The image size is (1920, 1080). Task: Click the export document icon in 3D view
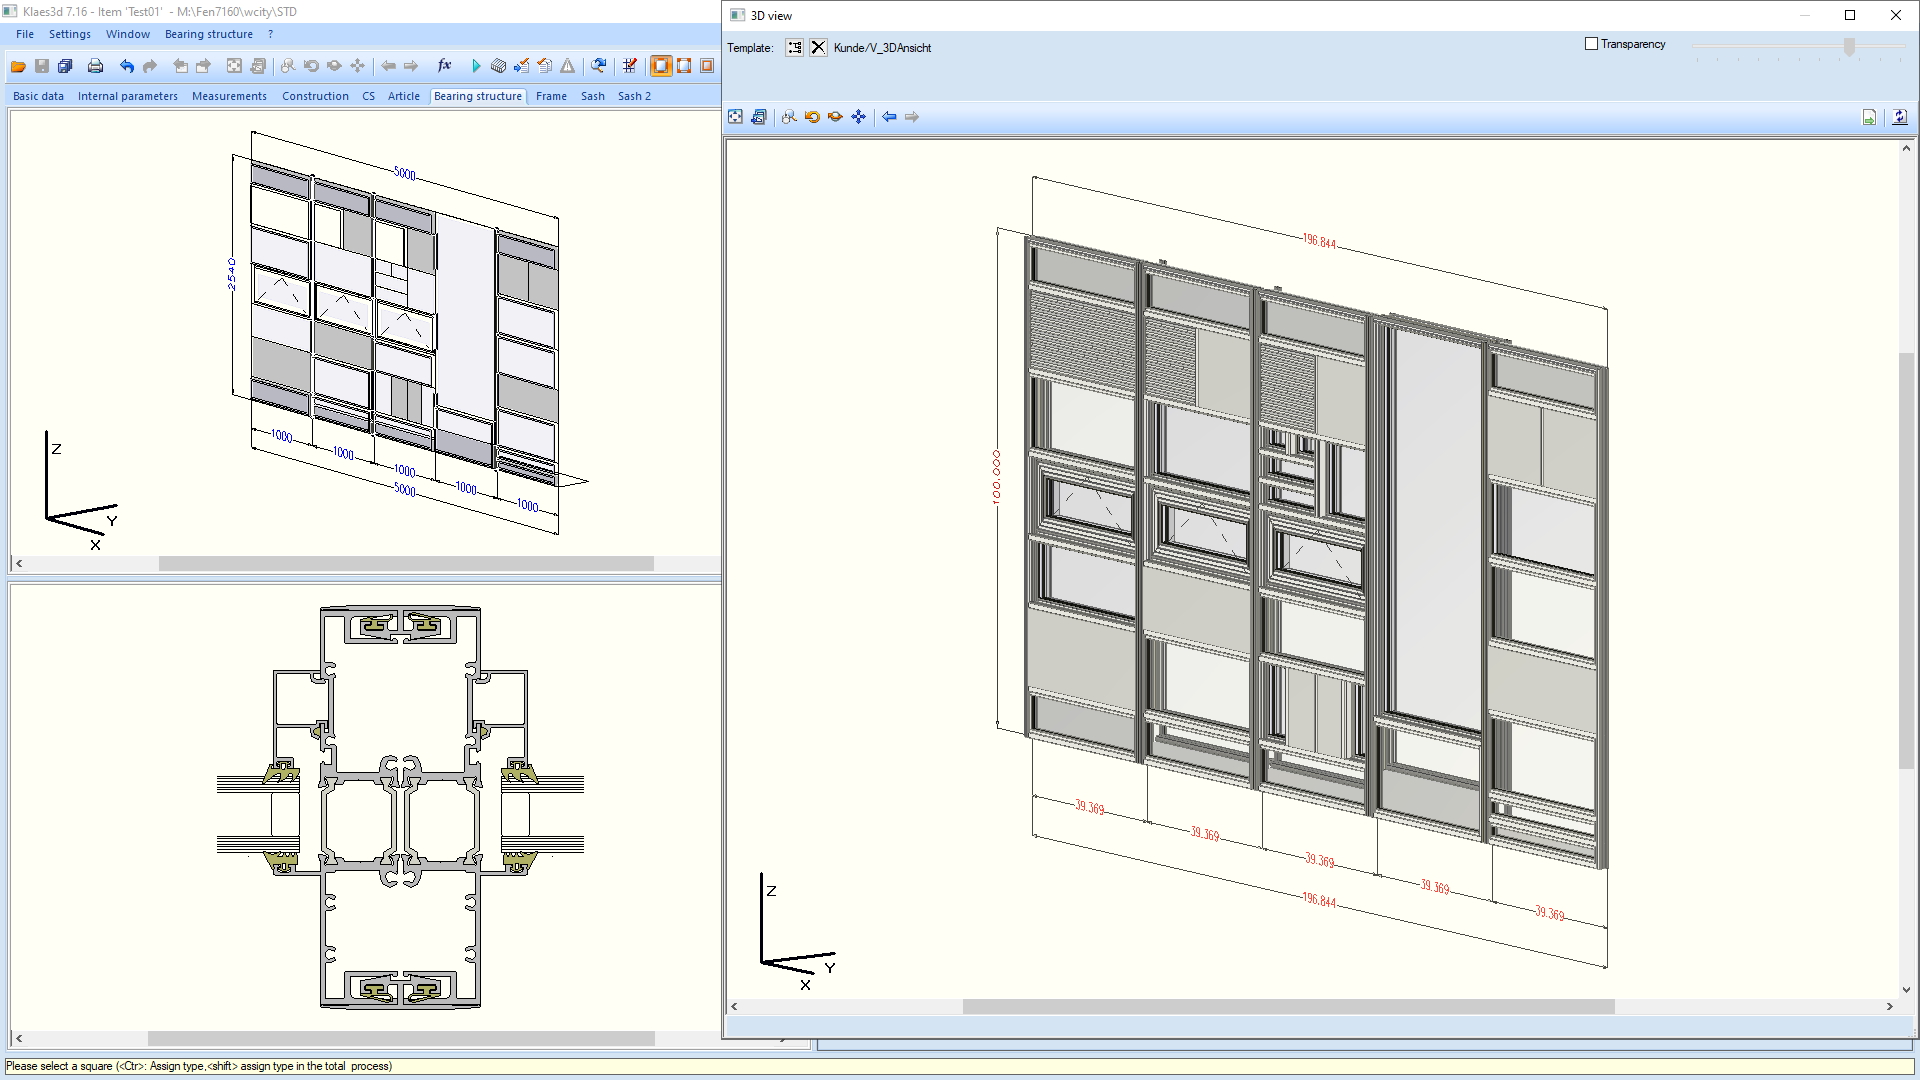pyautogui.click(x=1869, y=117)
